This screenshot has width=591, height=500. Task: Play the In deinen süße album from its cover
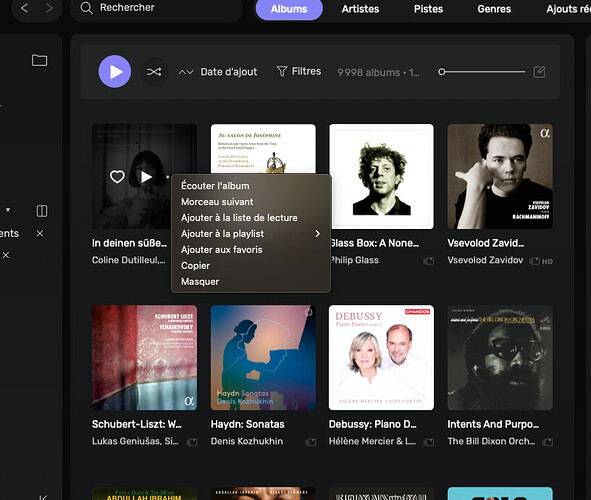tap(146, 176)
